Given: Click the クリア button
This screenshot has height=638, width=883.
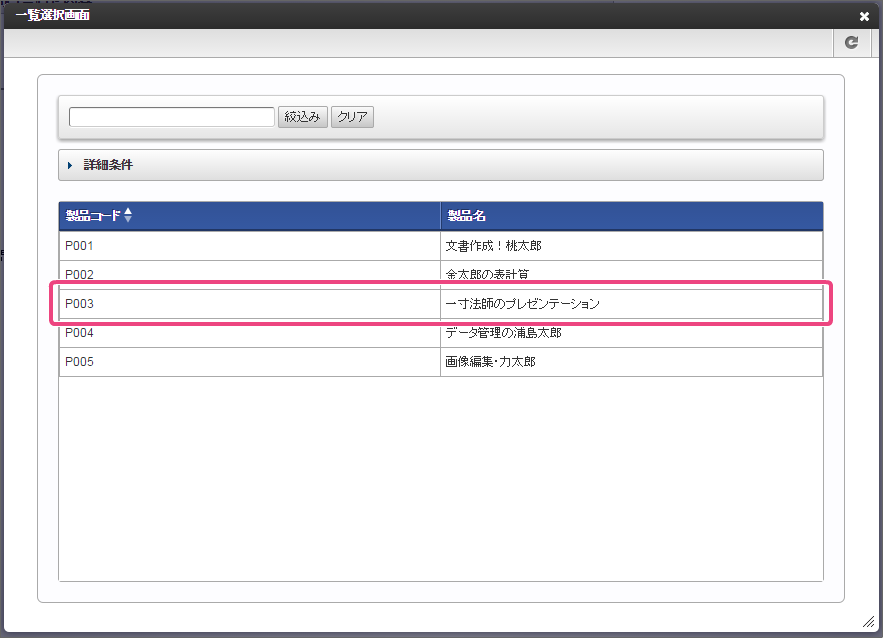Looking at the screenshot, I should 352,117.
